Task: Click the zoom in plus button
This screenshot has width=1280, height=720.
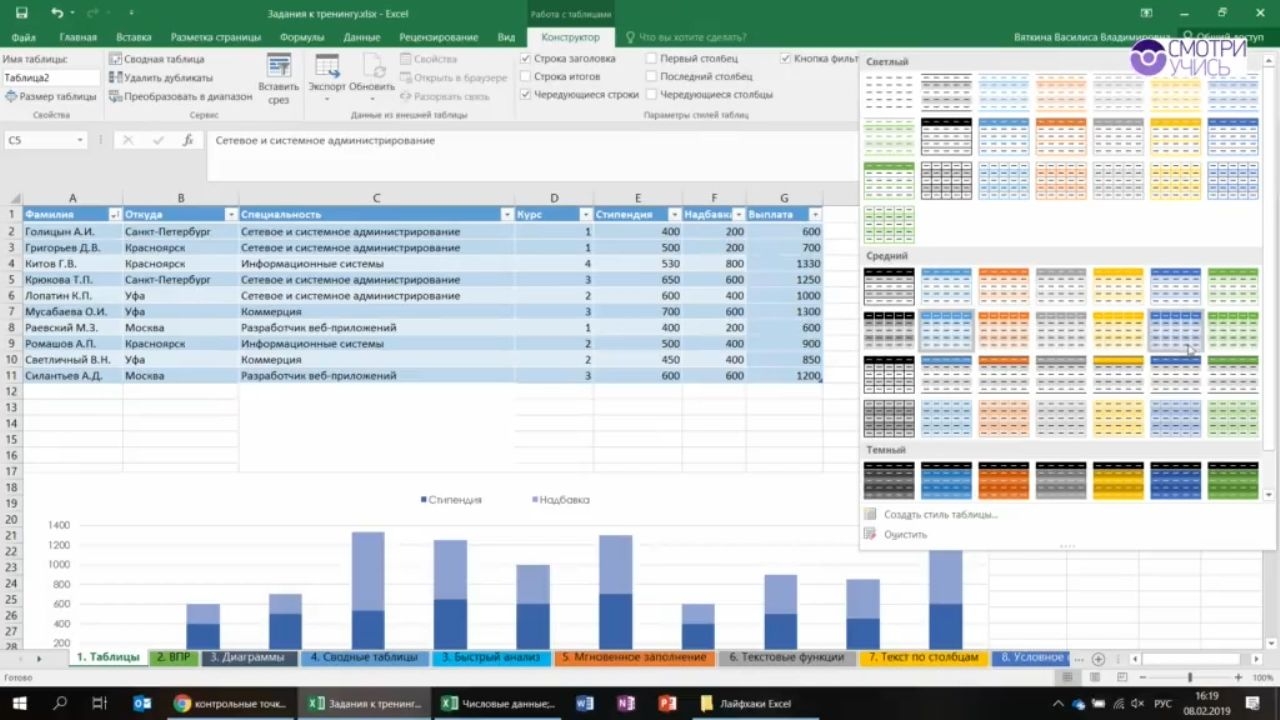Action: pos(1239,678)
